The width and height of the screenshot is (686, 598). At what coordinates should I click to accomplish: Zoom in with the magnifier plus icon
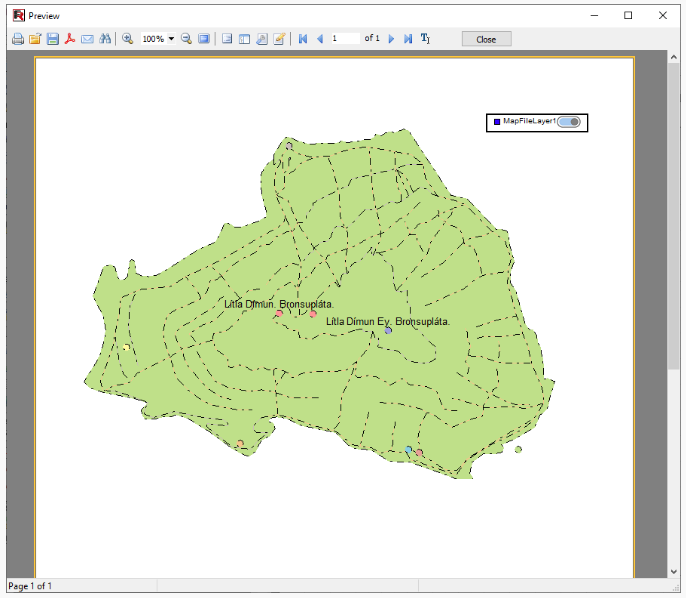(x=127, y=39)
